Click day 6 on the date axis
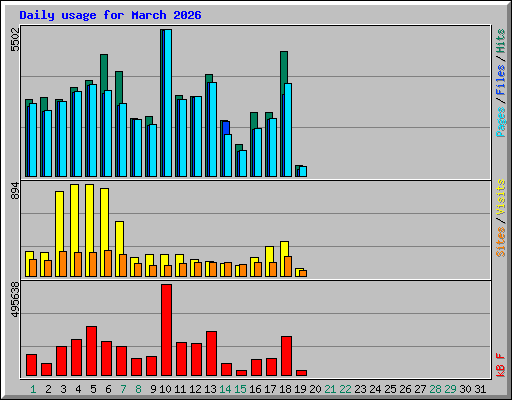Screen dimensions: 512x400 click(x=108, y=389)
